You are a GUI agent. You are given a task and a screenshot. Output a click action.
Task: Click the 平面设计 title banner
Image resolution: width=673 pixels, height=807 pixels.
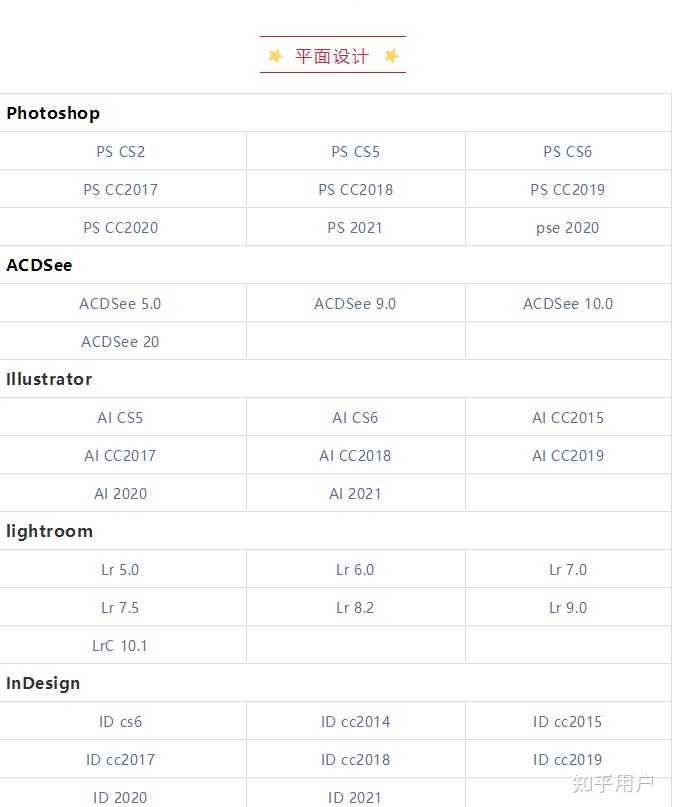click(x=333, y=55)
